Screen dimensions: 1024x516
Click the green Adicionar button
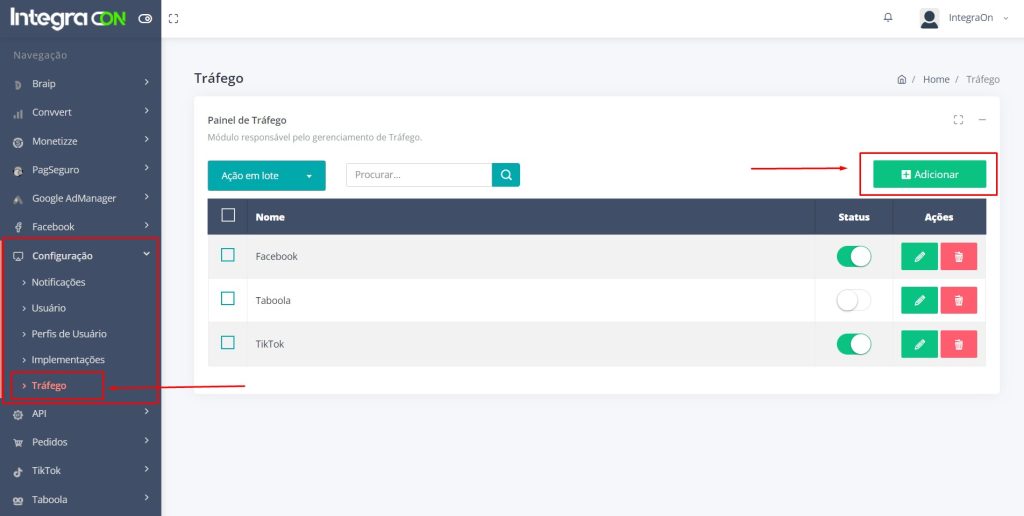point(929,174)
